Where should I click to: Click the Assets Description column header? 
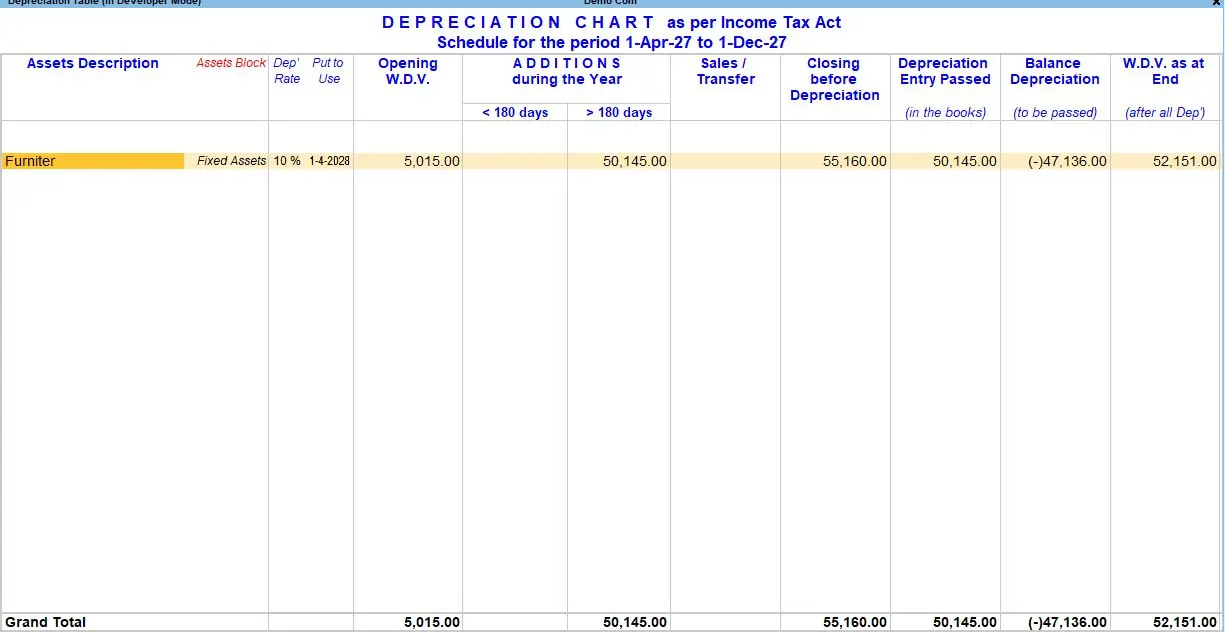[x=93, y=63]
